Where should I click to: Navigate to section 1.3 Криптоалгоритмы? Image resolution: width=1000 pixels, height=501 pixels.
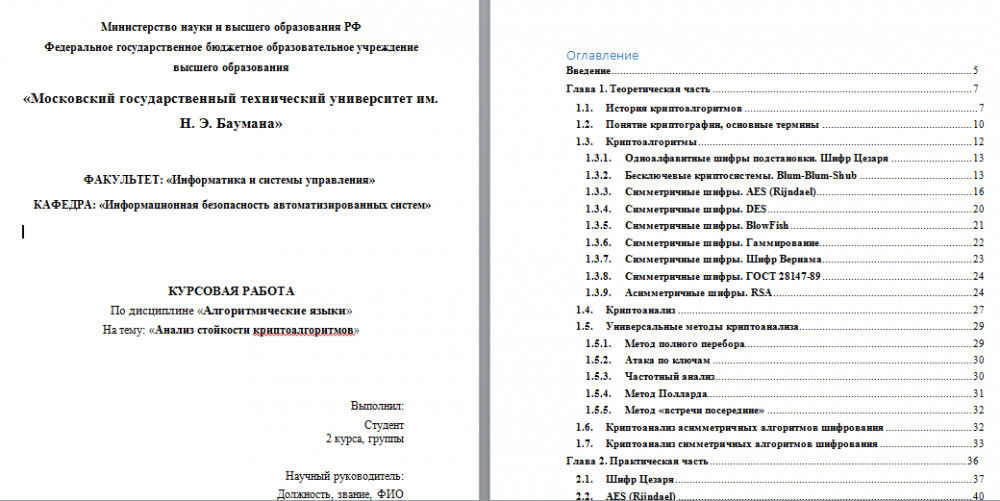click(x=652, y=143)
